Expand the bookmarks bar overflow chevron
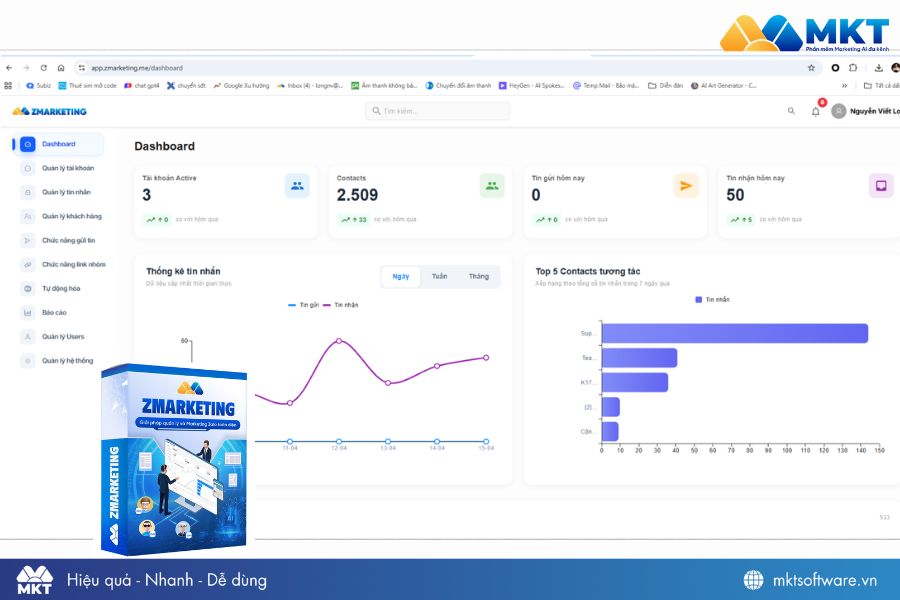 tap(844, 86)
